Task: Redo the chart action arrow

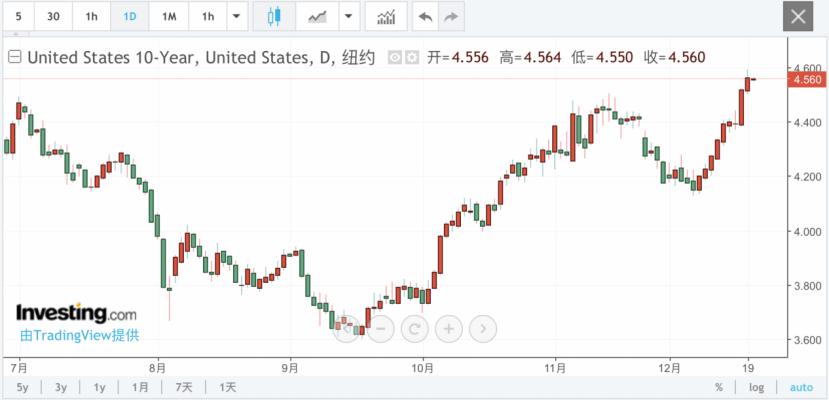Action: (450, 16)
